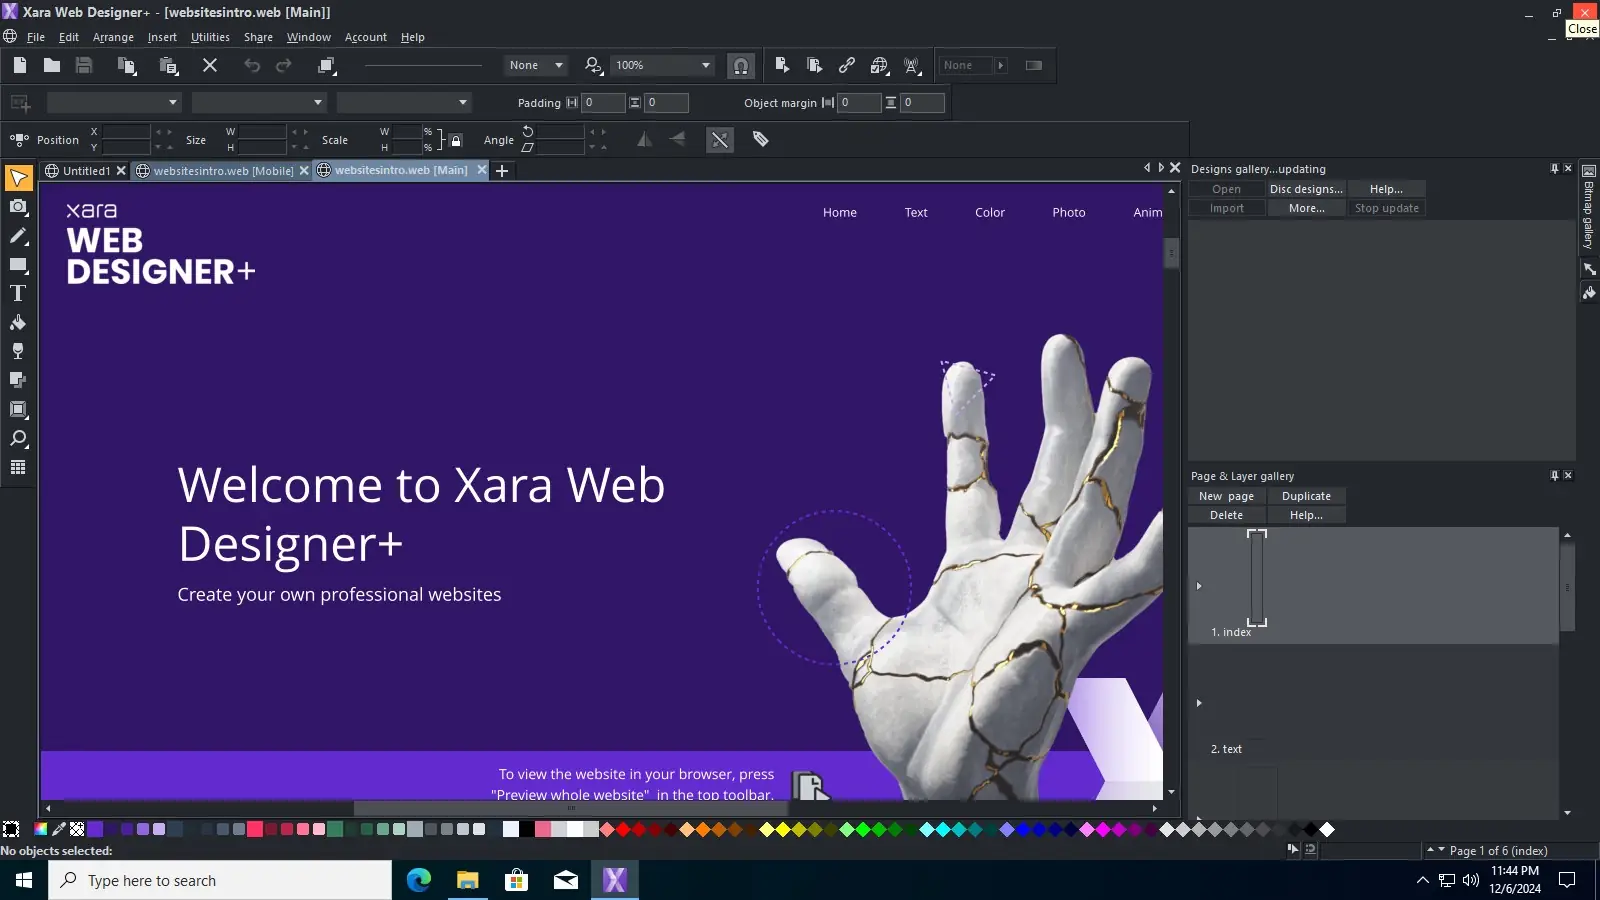Open the line width dropdown showing None

tap(536, 65)
